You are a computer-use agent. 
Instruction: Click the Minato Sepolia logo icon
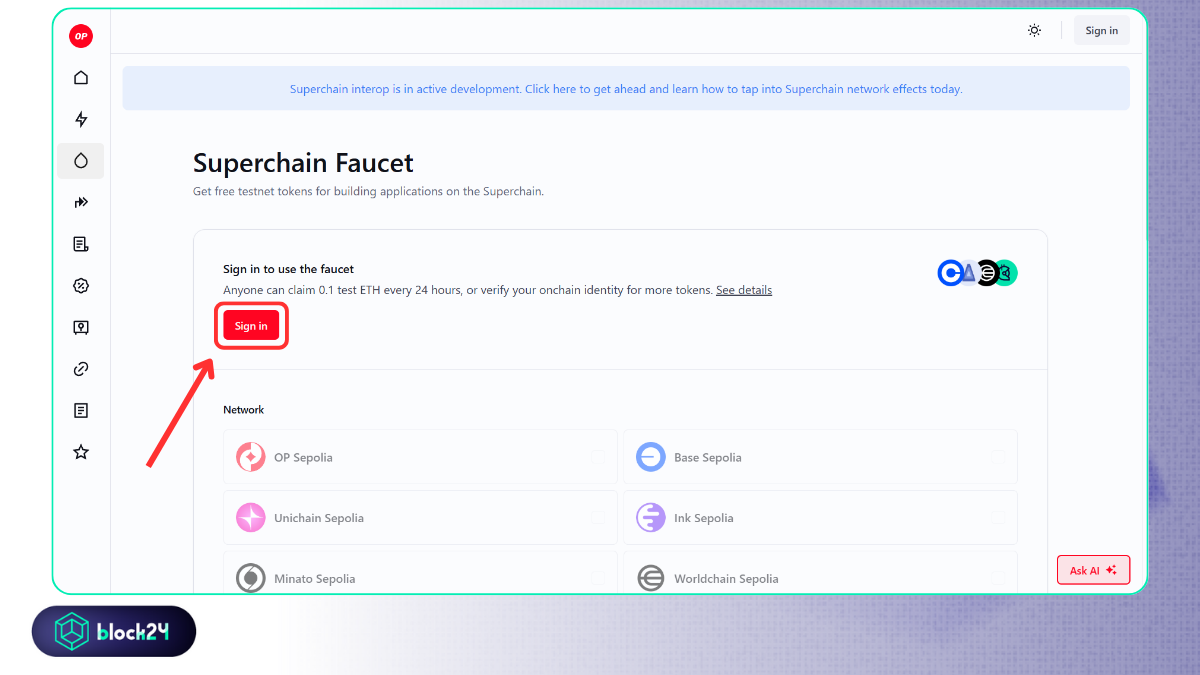tap(250, 579)
